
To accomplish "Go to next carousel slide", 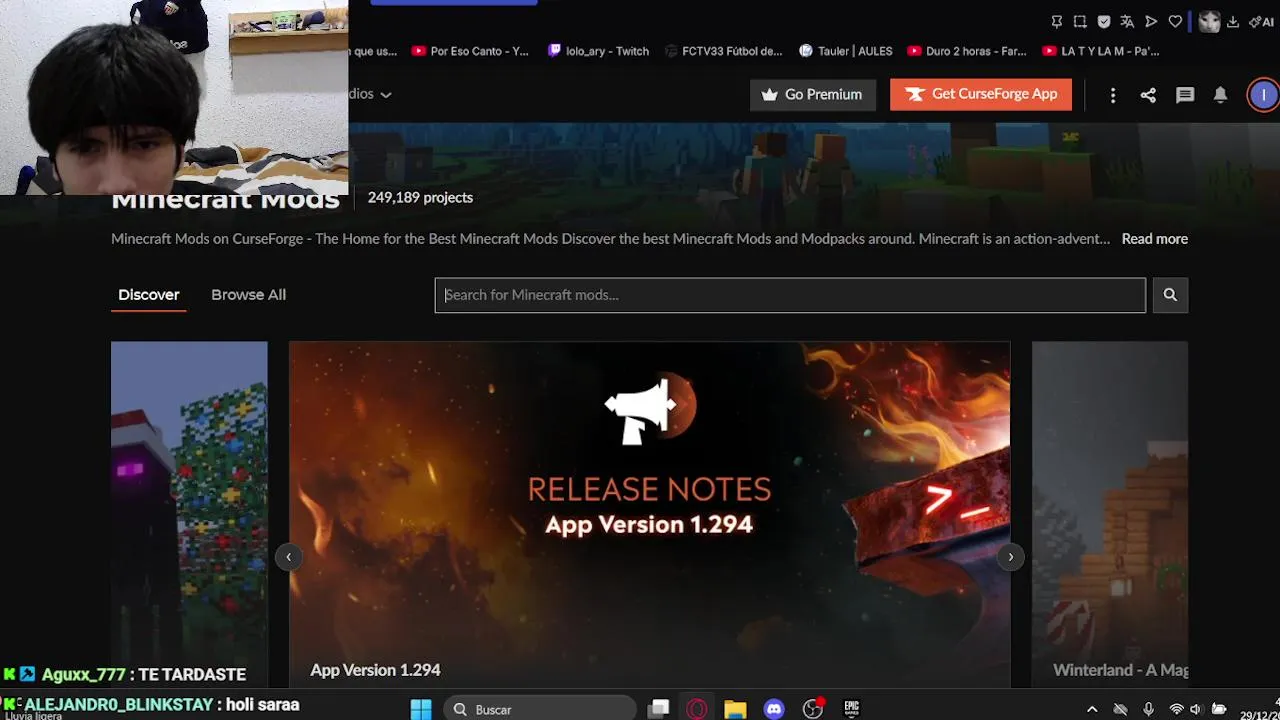I will coord(1011,557).
